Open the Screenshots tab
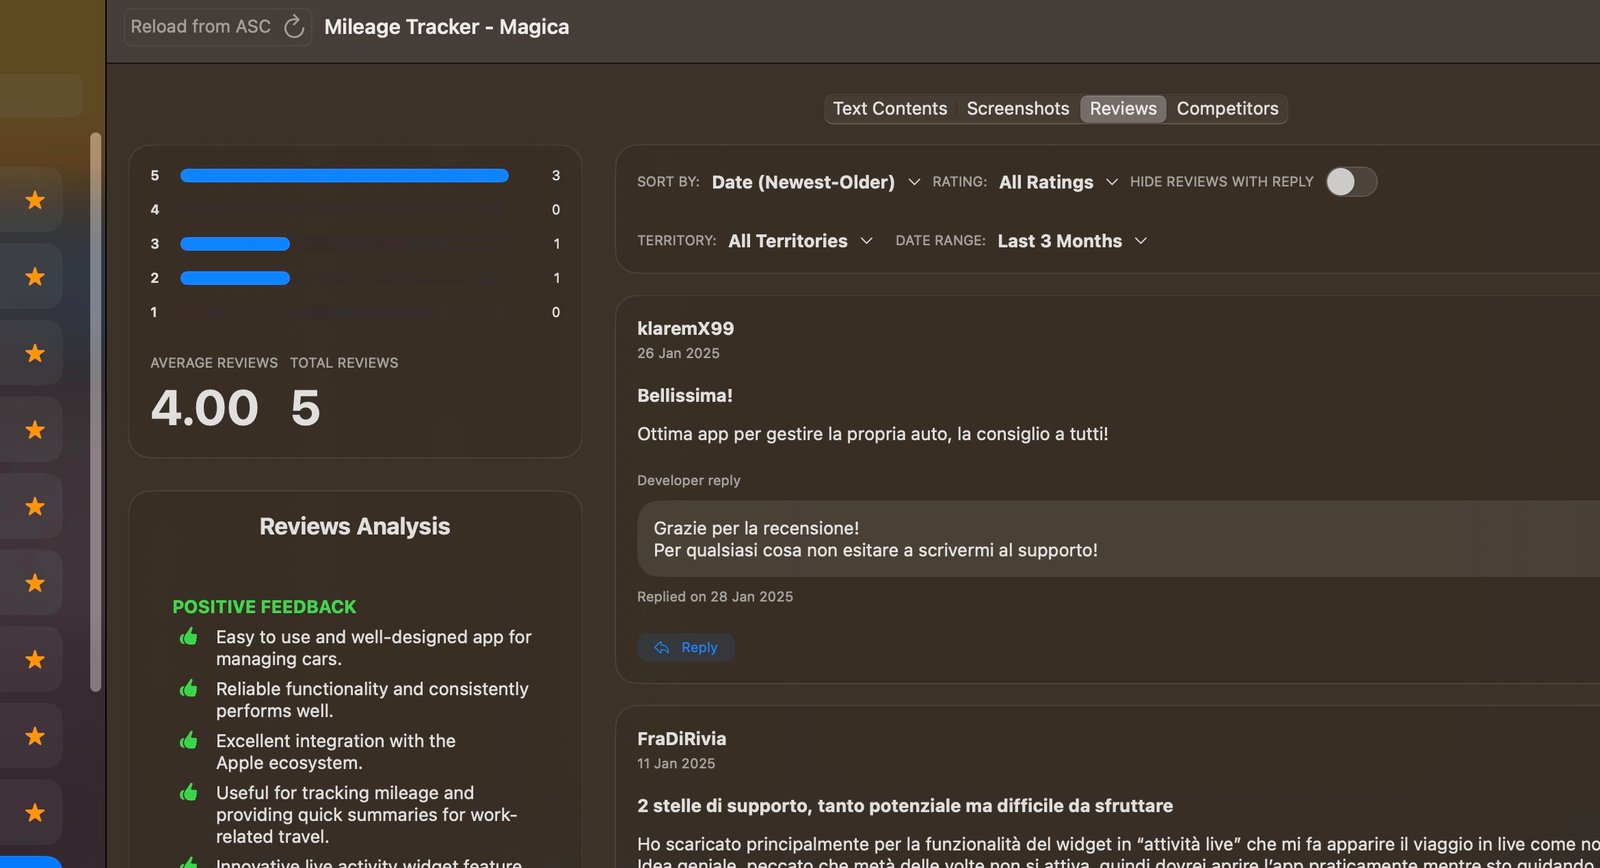Image resolution: width=1600 pixels, height=868 pixels. coord(1017,108)
